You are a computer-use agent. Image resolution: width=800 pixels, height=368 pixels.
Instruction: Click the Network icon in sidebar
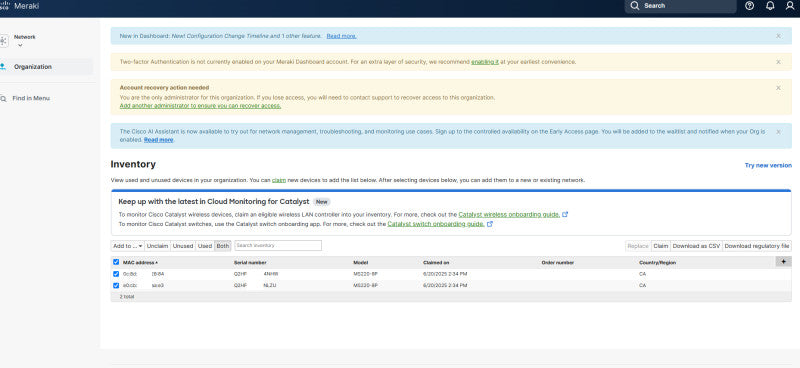(3, 40)
